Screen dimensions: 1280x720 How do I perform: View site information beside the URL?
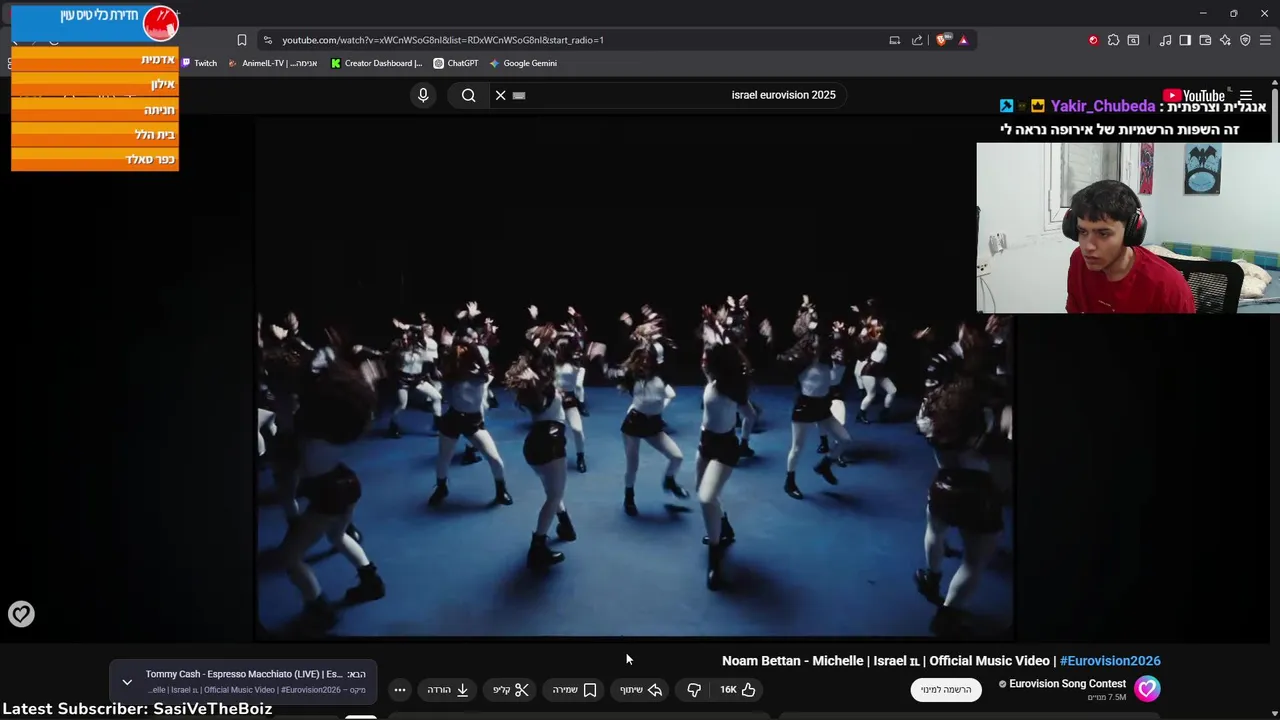pyautogui.click(x=267, y=40)
